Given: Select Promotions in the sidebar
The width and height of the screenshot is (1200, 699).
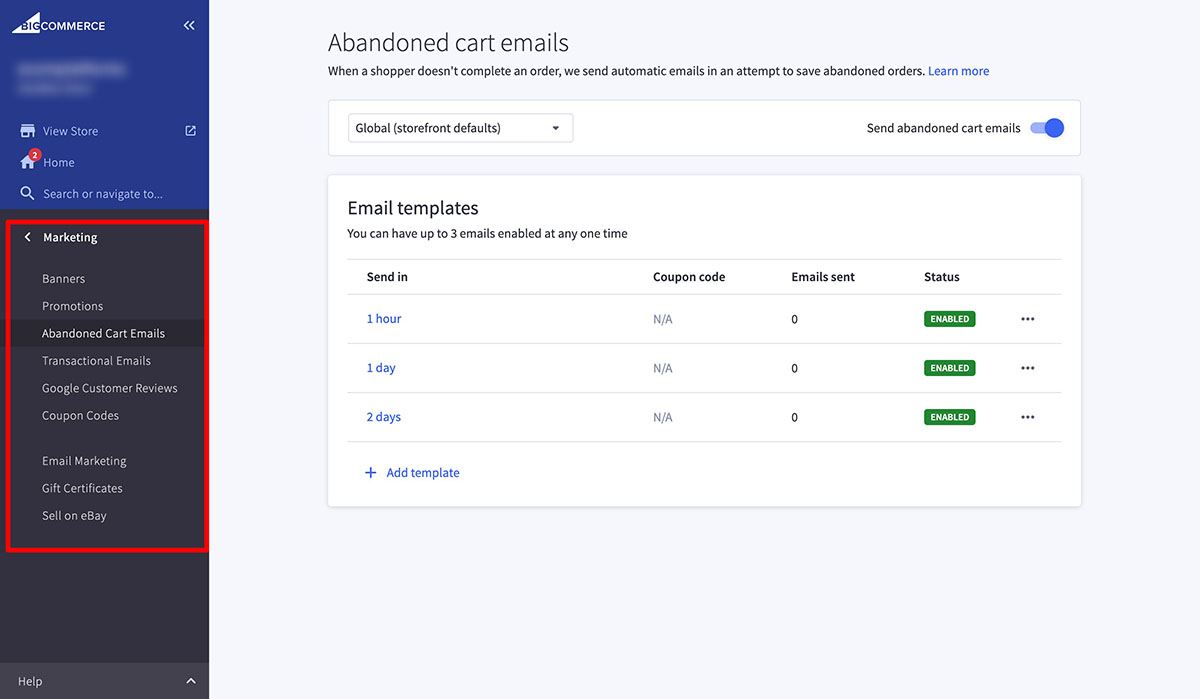Looking at the screenshot, I should pyautogui.click(x=74, y=305).
